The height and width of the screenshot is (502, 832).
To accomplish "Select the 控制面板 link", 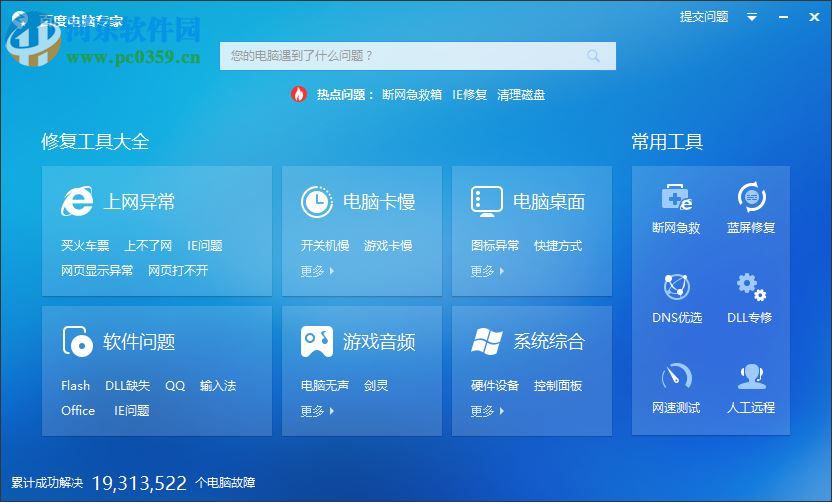I will [558, 385].
